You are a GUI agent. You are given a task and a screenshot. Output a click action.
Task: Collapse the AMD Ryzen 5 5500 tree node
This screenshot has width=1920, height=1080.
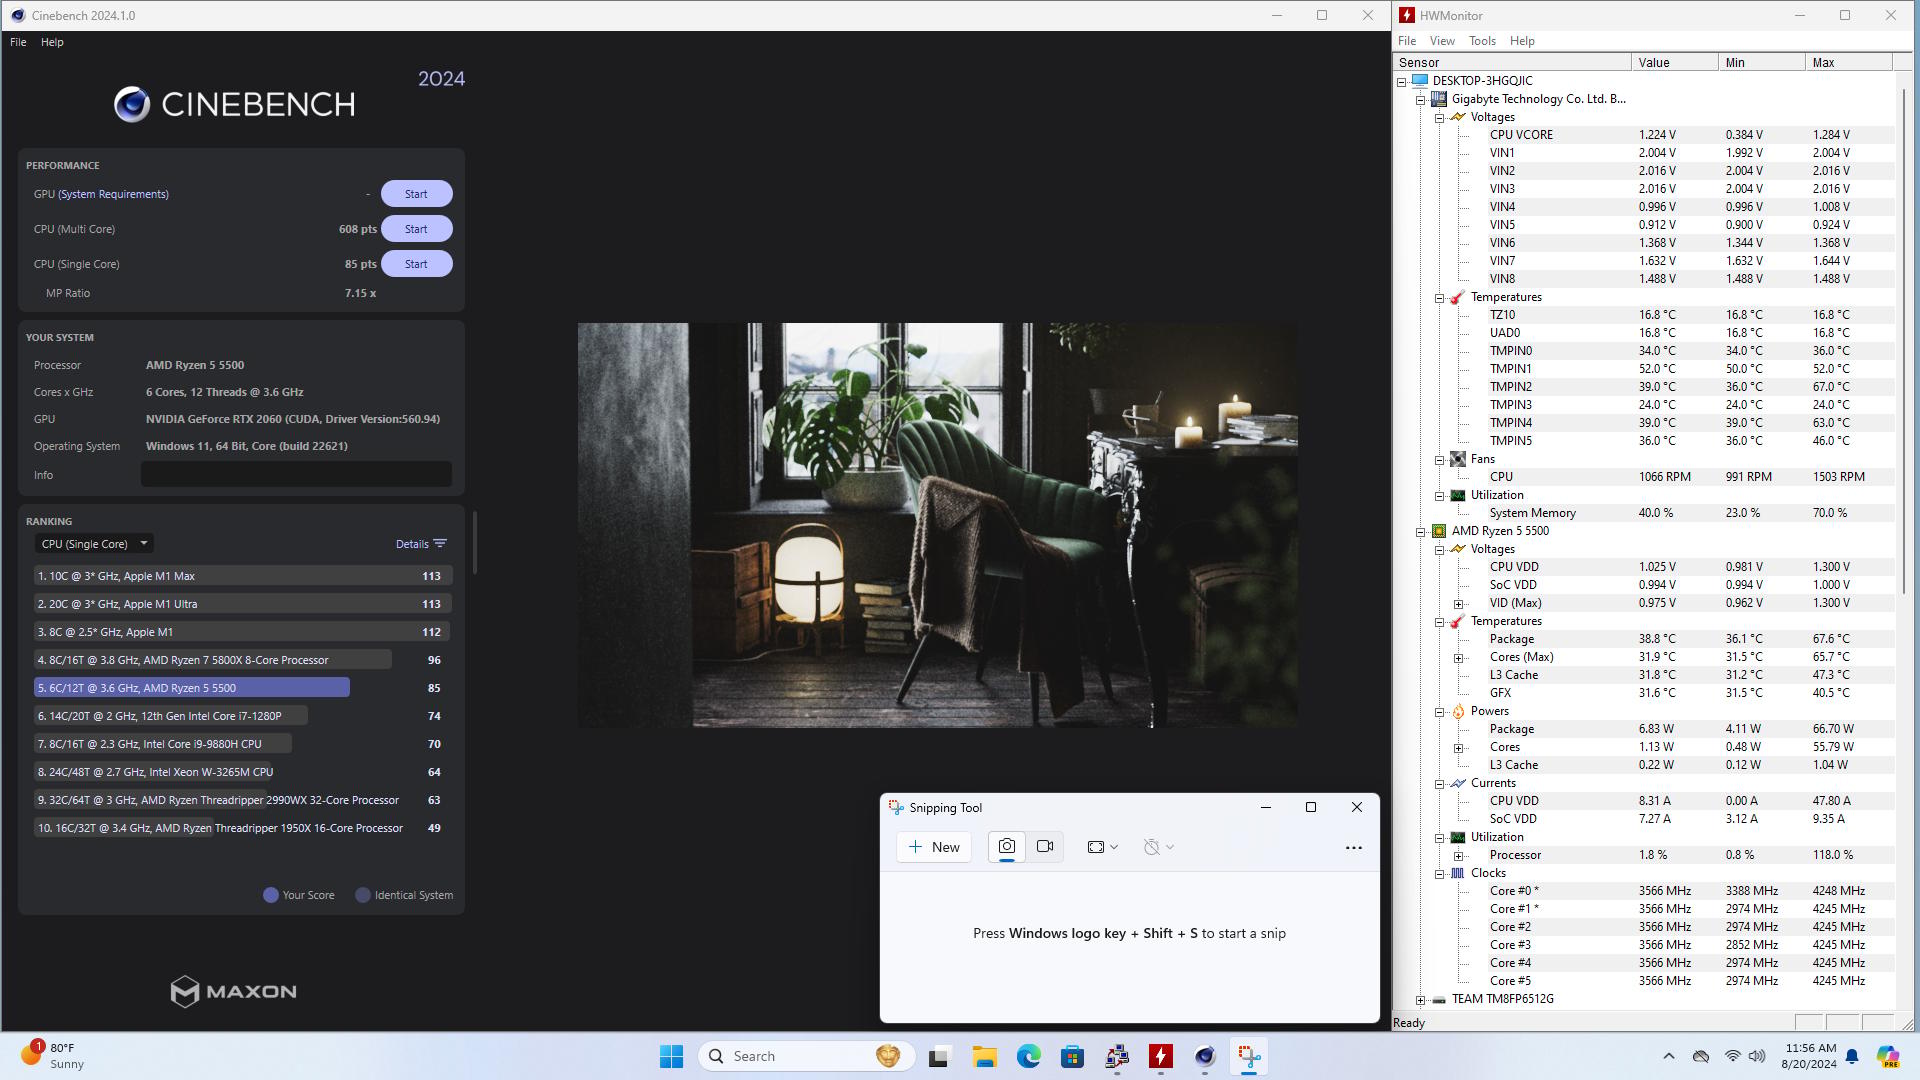[1420, 531]
